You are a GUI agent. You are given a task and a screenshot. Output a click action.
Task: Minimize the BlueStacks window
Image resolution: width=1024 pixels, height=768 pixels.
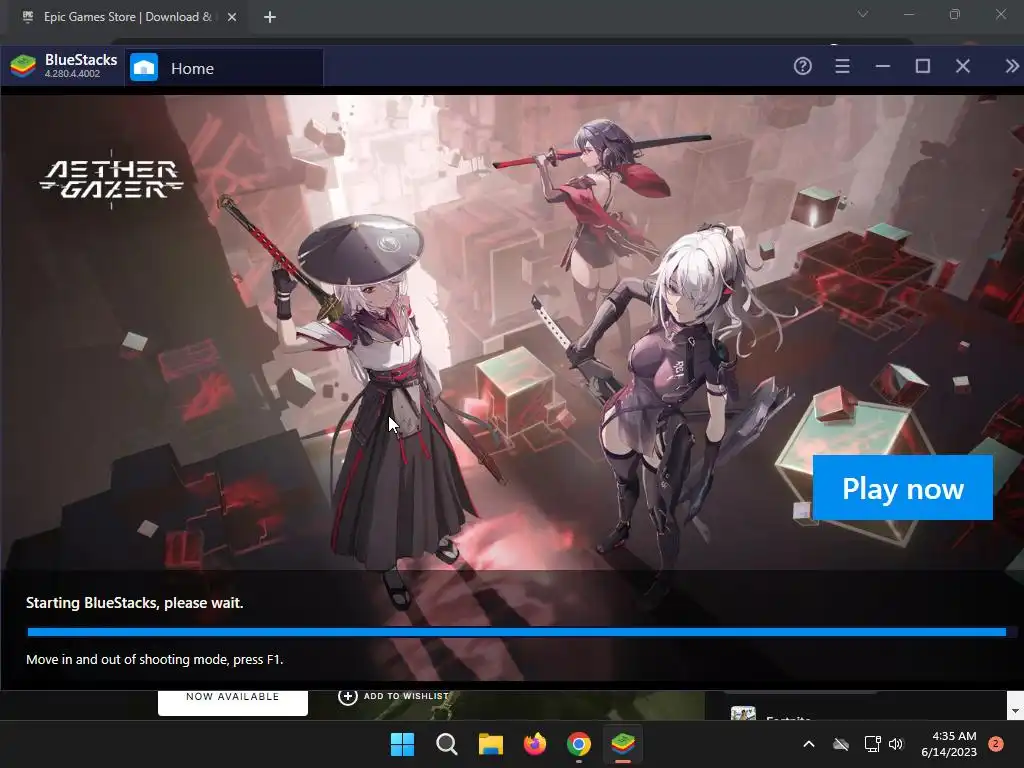[x=883, y=66]
